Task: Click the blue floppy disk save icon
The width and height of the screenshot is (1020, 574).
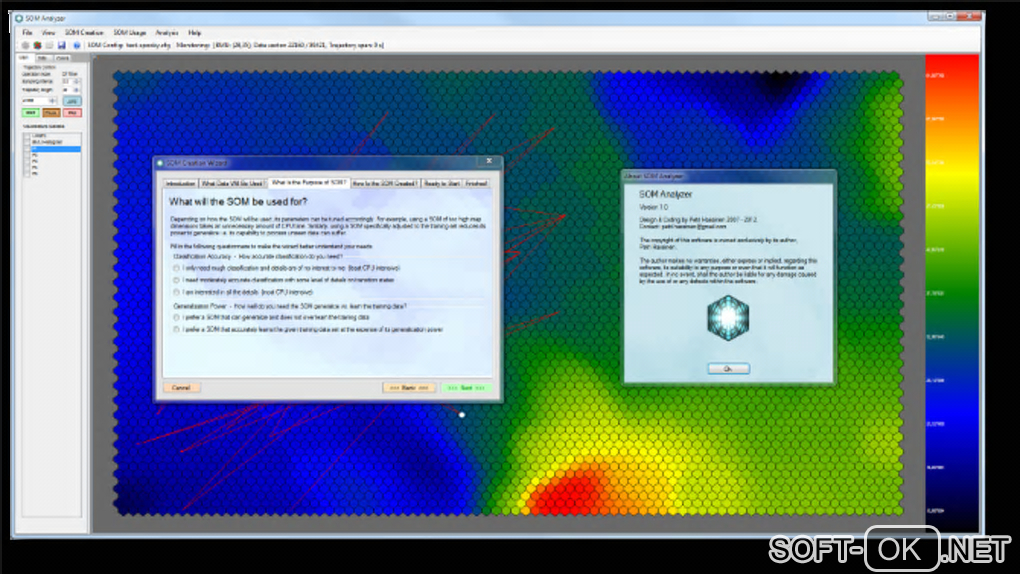Action: tap(62, 46)
